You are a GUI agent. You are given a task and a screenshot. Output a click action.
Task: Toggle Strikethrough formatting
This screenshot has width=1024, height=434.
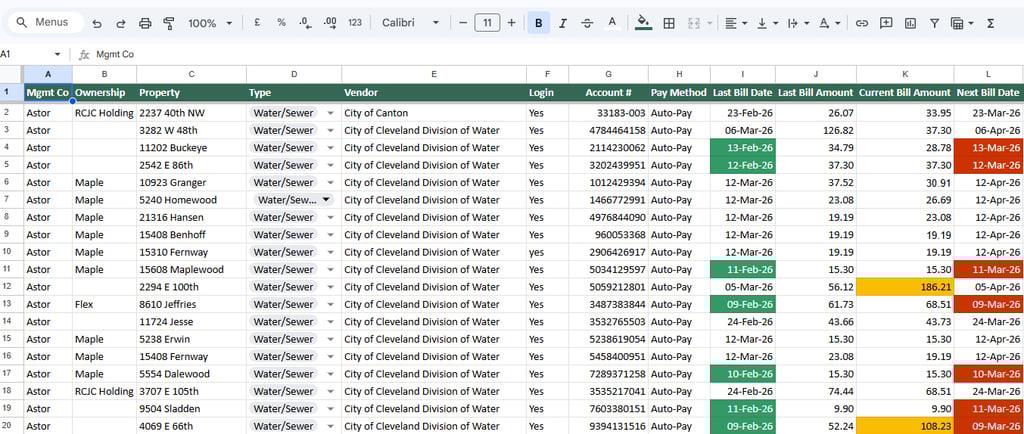(587, 23)
